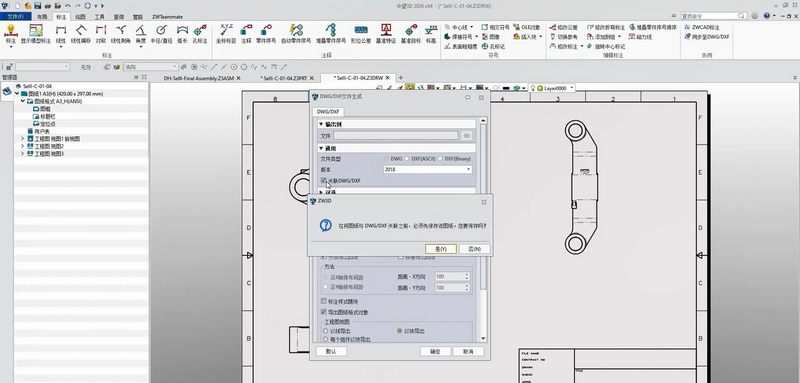Close the ZW3D save prompt dialog
Screen dimensions: 800x383
tap(484, 202)
